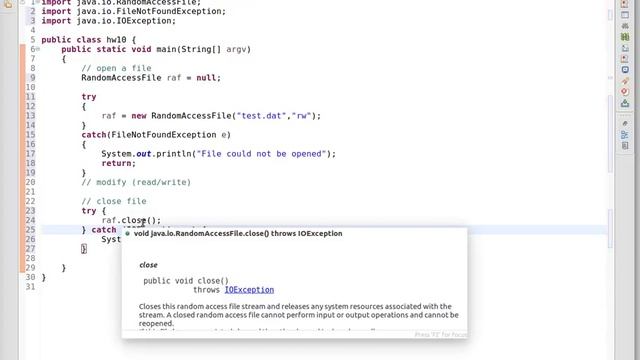This screenshot has width=640, height=360.
Task: Click the italic 'close' heading in the Javadoc popup
Action: click(148, 265)
